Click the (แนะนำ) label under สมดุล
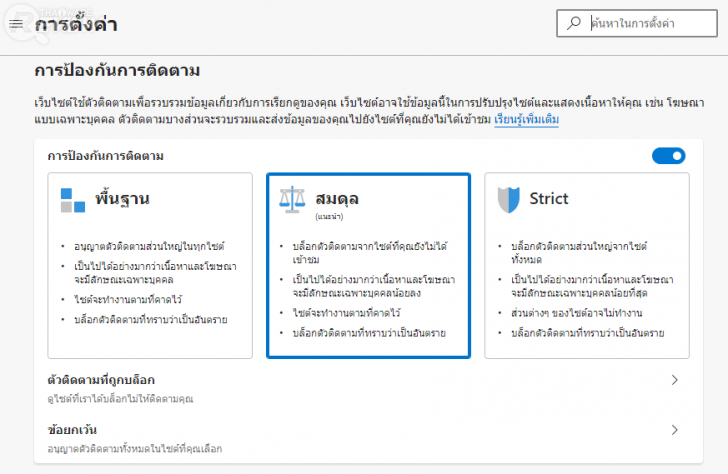 click(x=329, y=216)
